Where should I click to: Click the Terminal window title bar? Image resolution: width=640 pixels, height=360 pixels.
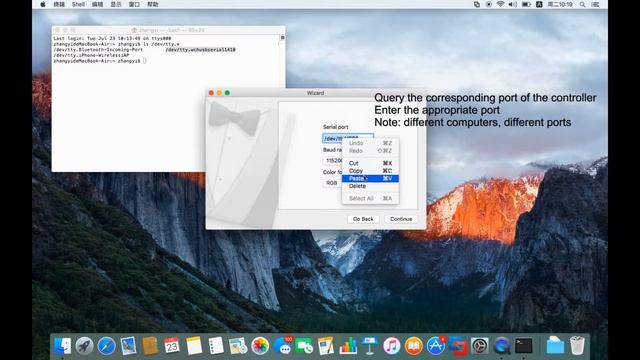pos(168,30)
